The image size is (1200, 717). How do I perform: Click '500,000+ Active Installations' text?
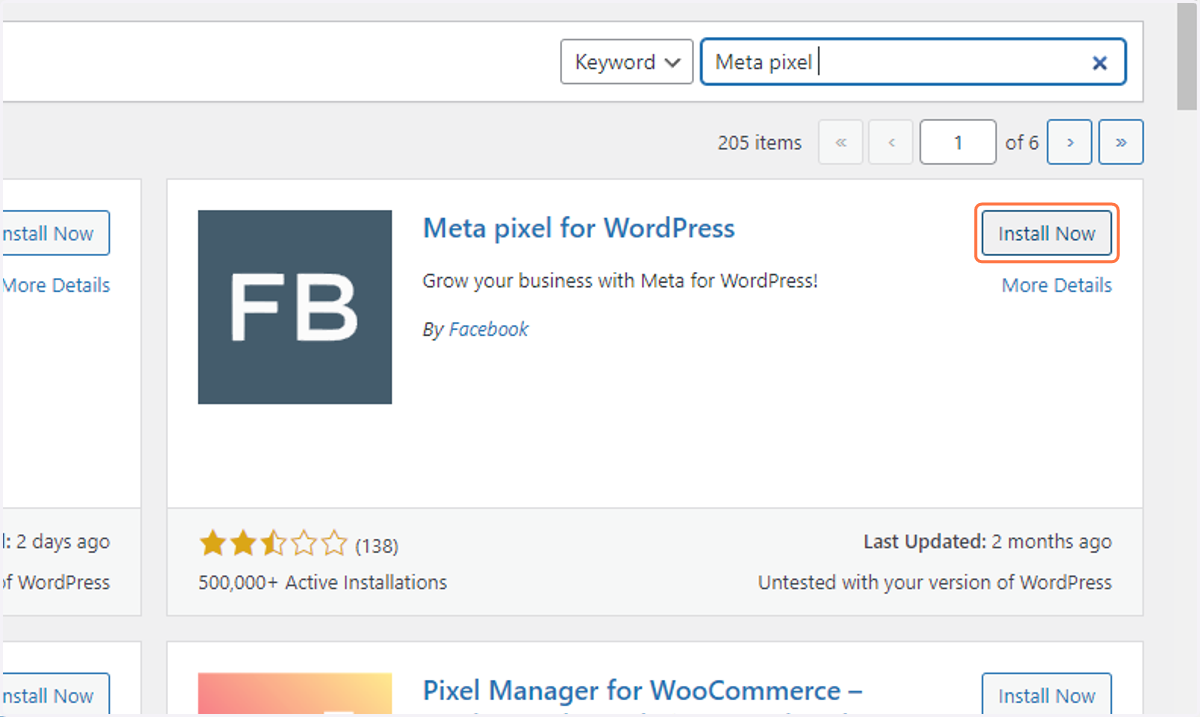[x=323, y=582]
